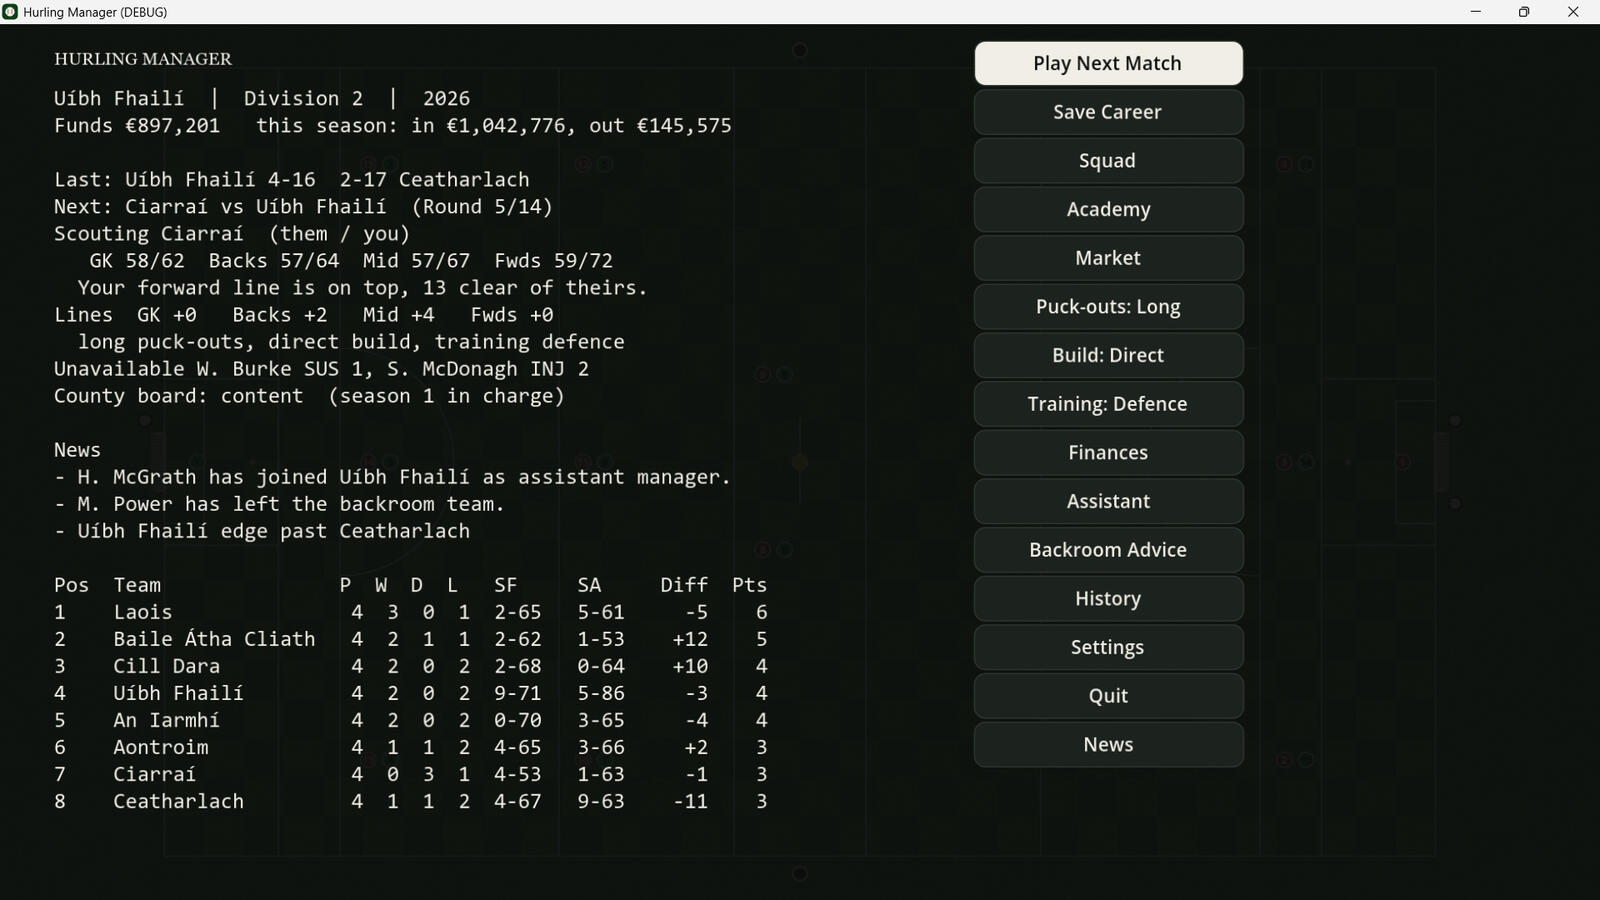Click the HURLING MANAGER heading text
Screen dimensions: 1600x900
point(143,59)
